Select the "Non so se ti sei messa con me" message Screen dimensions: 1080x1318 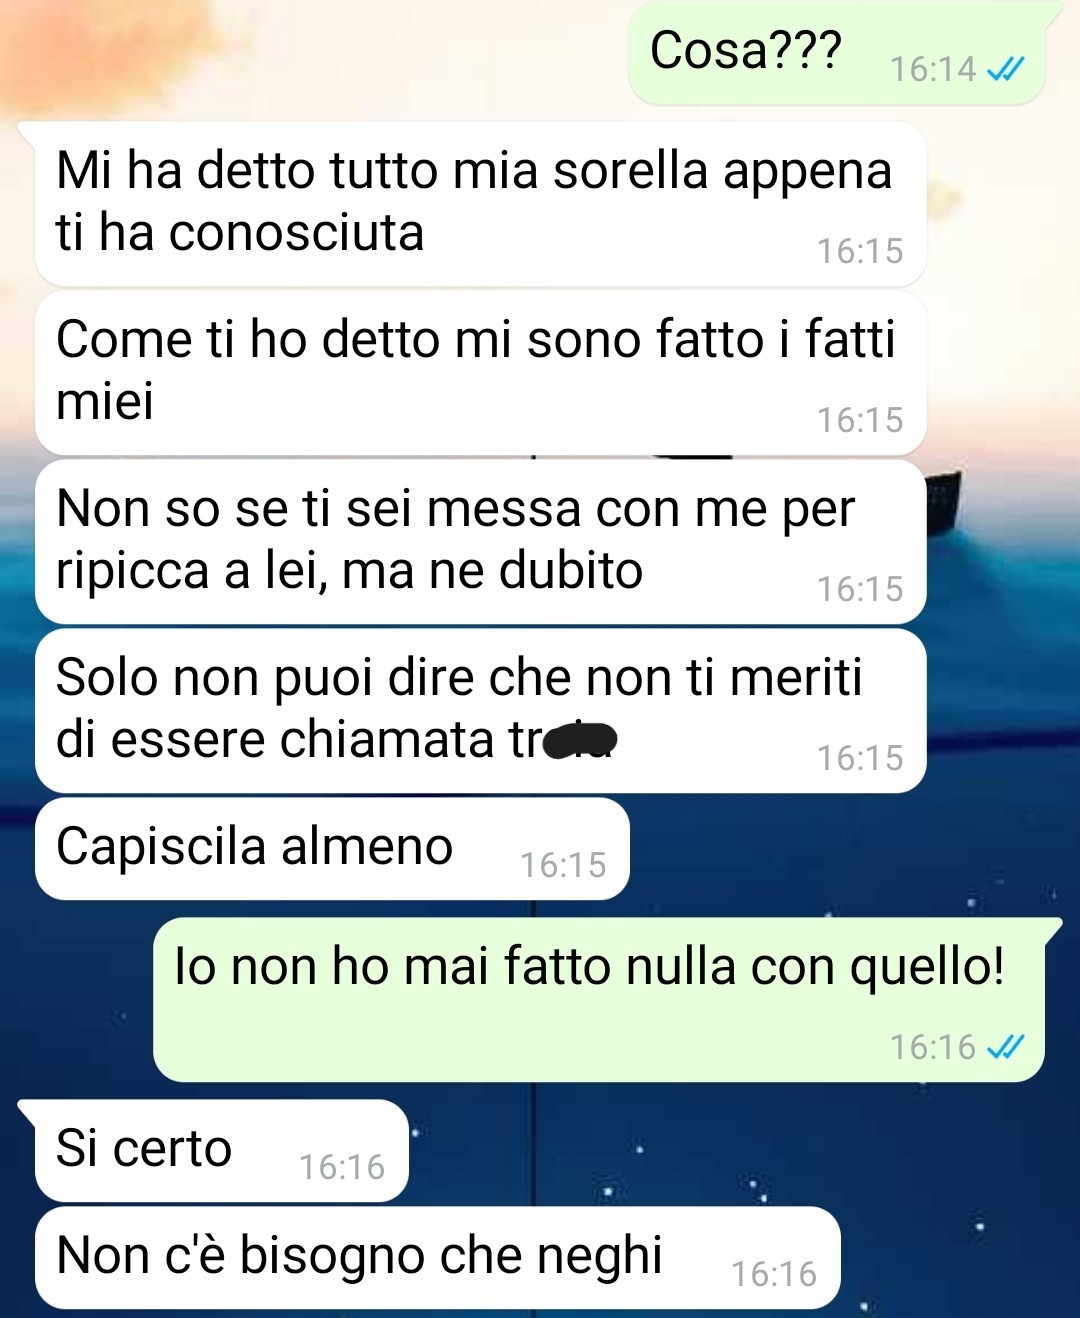[x=480, y=542]
